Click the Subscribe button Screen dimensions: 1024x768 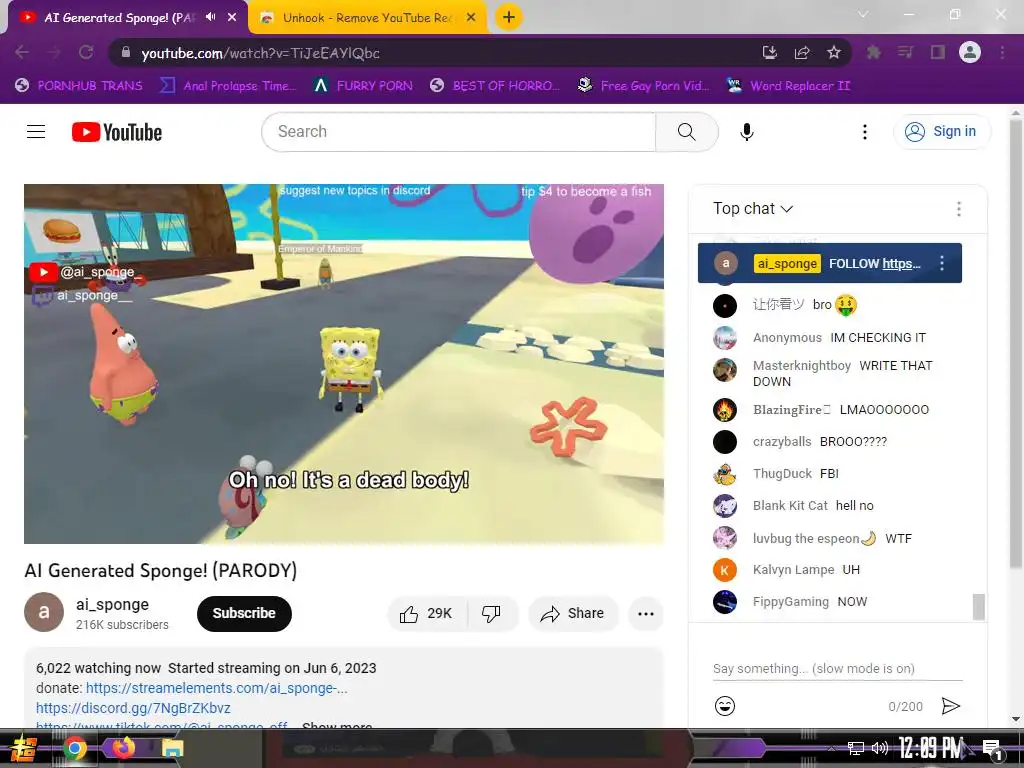click(244, 613)
